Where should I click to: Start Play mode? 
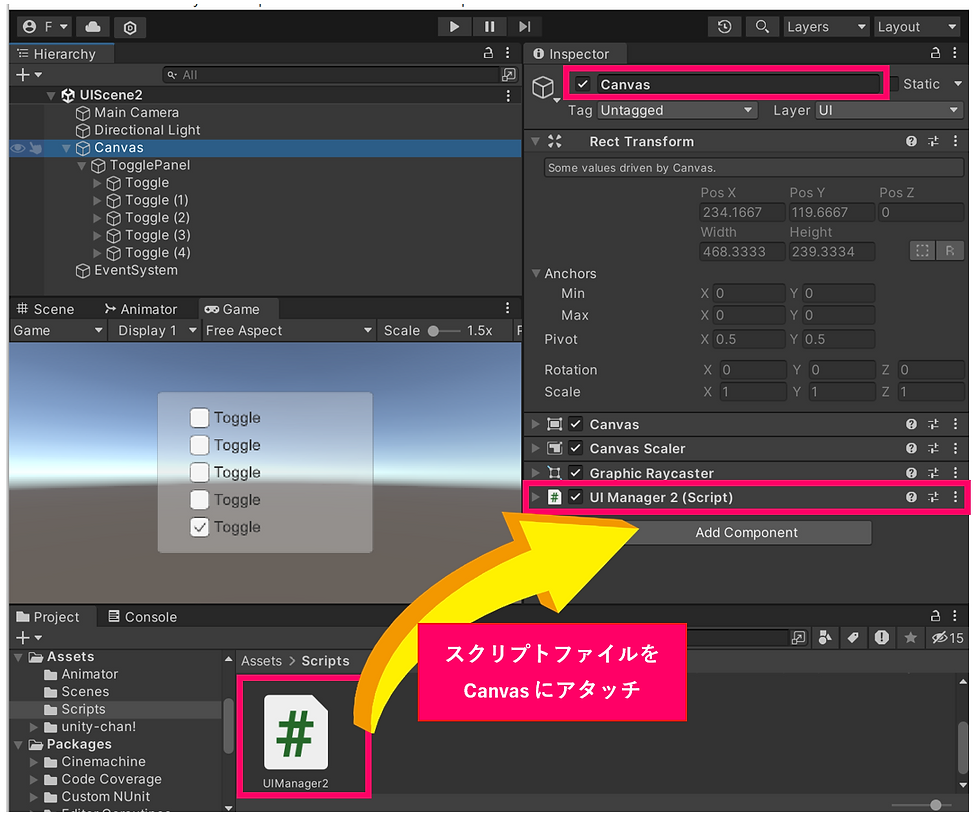[454, 27]
